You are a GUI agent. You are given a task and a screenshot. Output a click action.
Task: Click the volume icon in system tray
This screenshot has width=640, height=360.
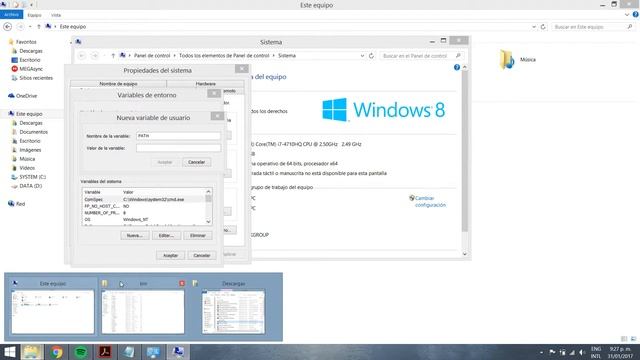pyautogui.click(x=582, y=352)
